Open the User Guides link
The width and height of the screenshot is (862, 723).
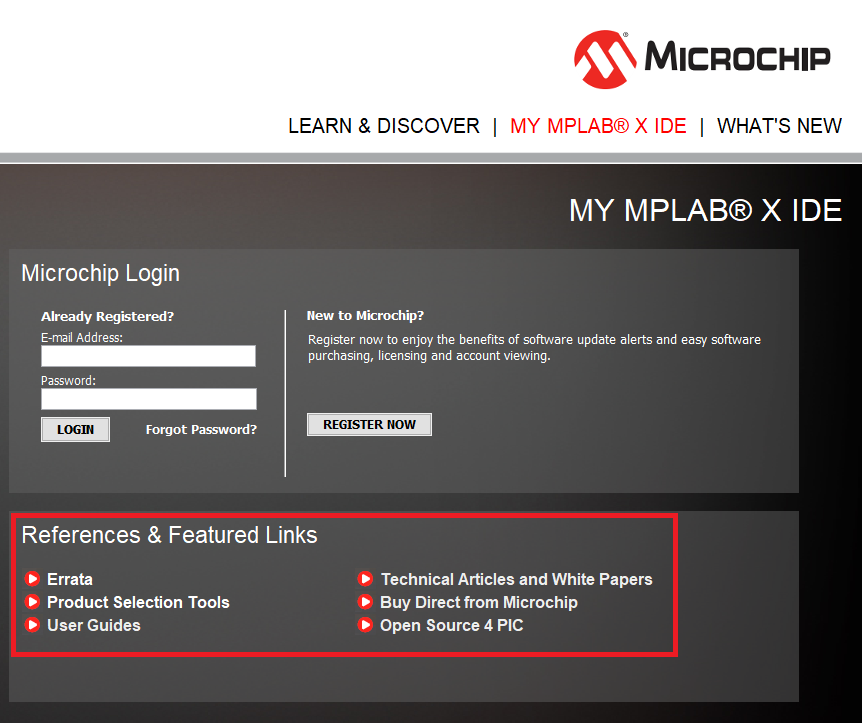click(94, 625)
